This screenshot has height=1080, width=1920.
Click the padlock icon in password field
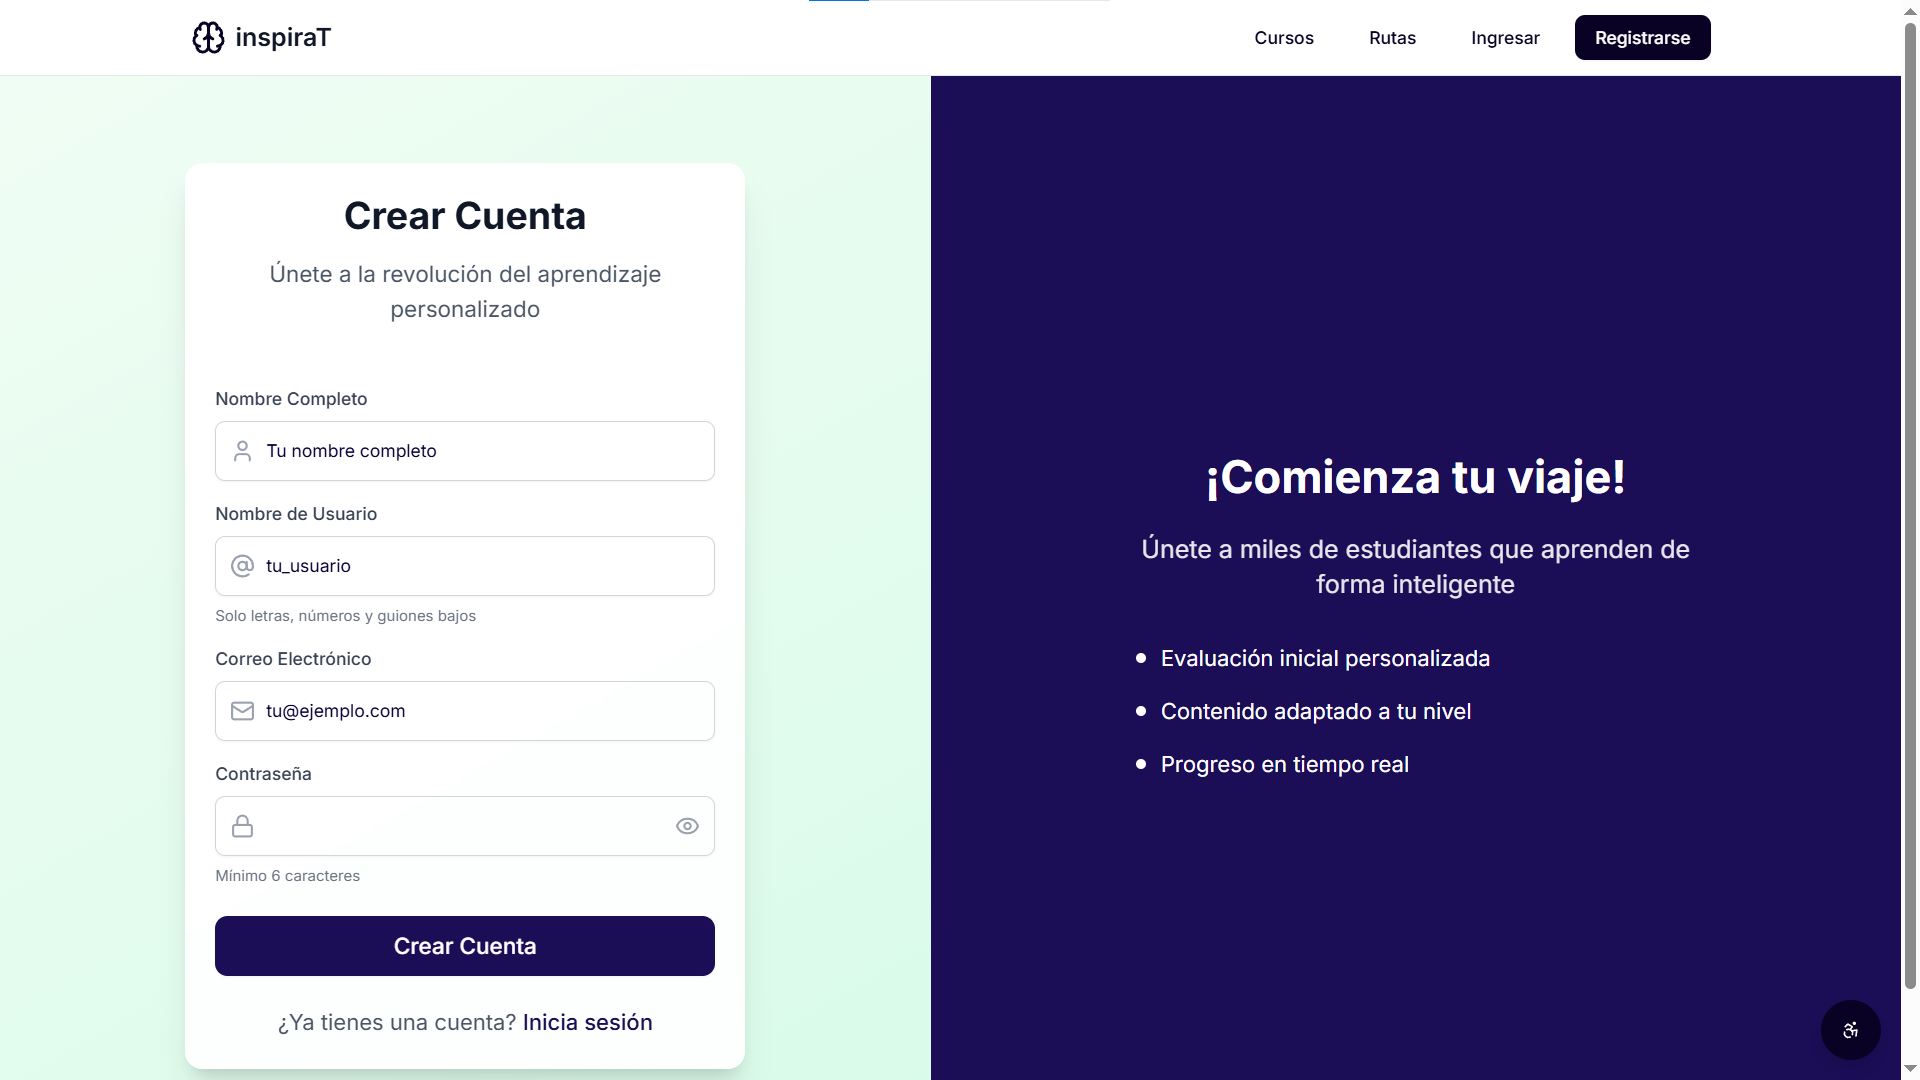242,826
